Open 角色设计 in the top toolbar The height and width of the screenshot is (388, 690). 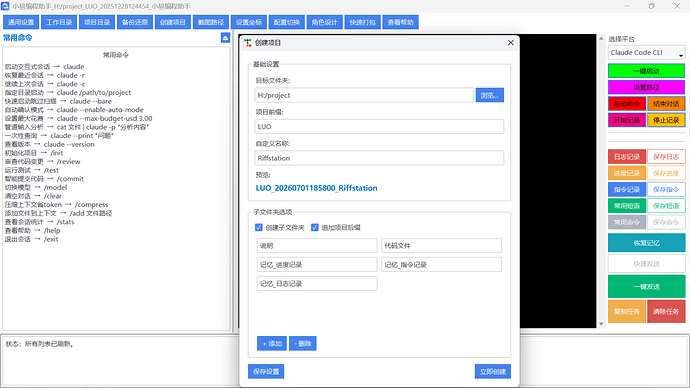coord(324,22)
